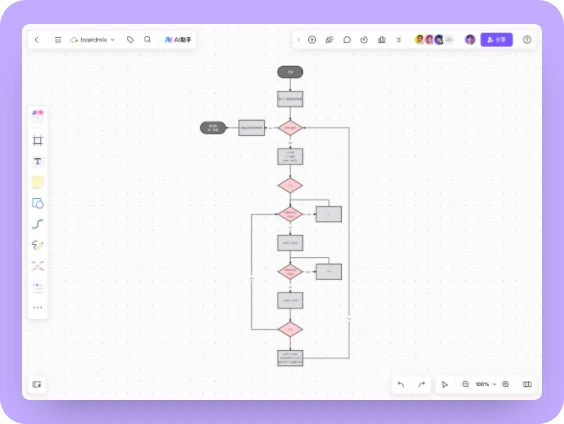Viewport: 564px width, 424px height.
Task: Expand more tools double-chevron
Action: click(x=399, y=40)
